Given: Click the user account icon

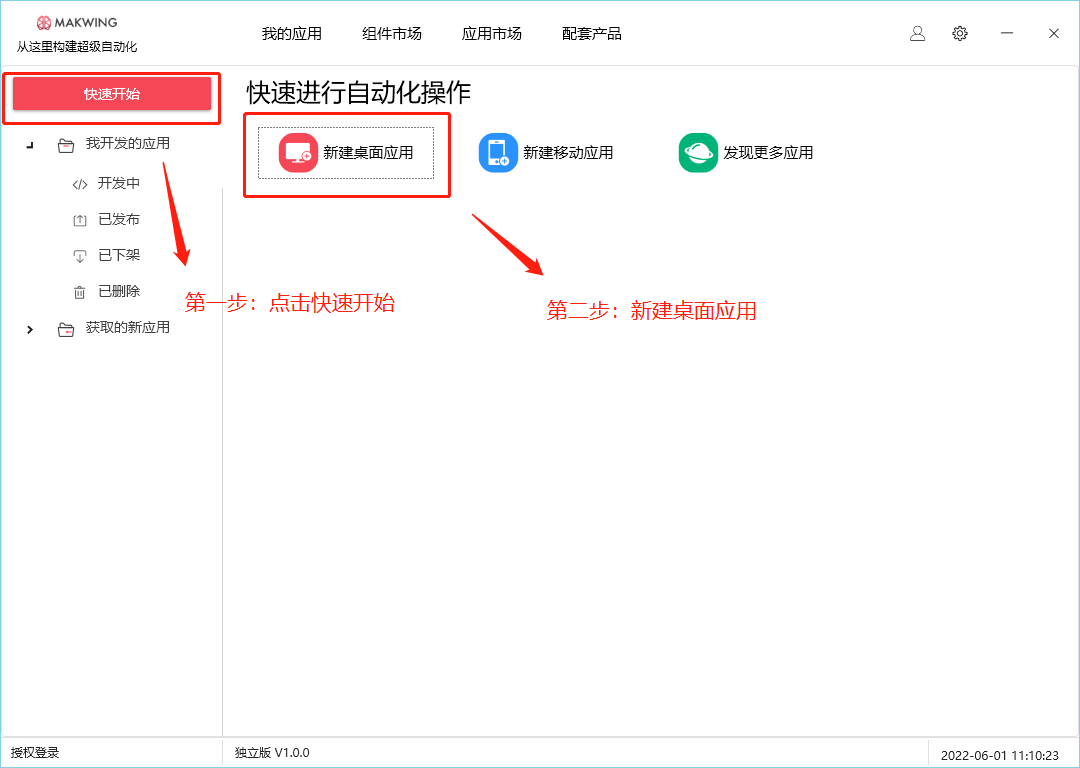Looking at the screenshot, I should click(917, 33).
